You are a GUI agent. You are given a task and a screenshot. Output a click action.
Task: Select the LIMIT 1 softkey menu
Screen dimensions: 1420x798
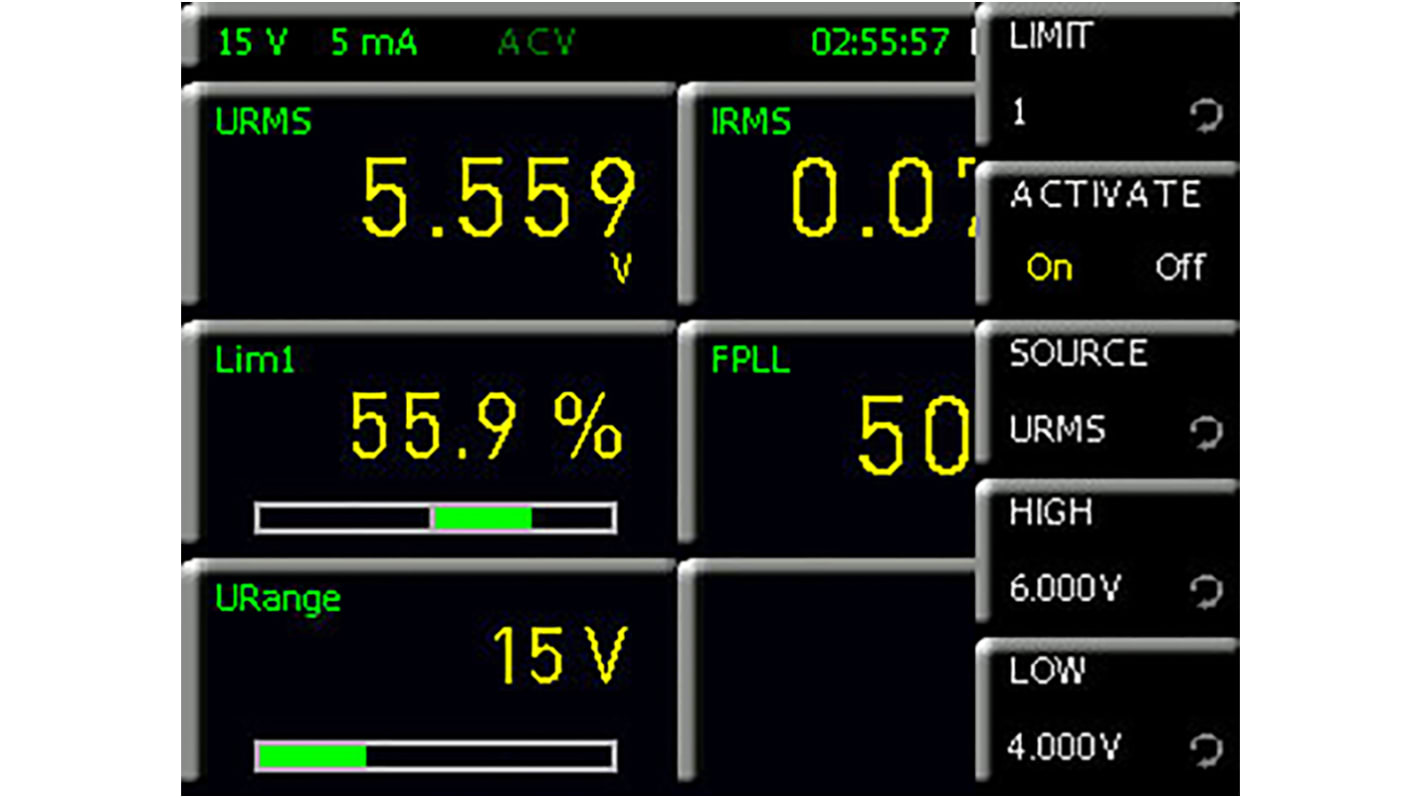(1108, 75)
